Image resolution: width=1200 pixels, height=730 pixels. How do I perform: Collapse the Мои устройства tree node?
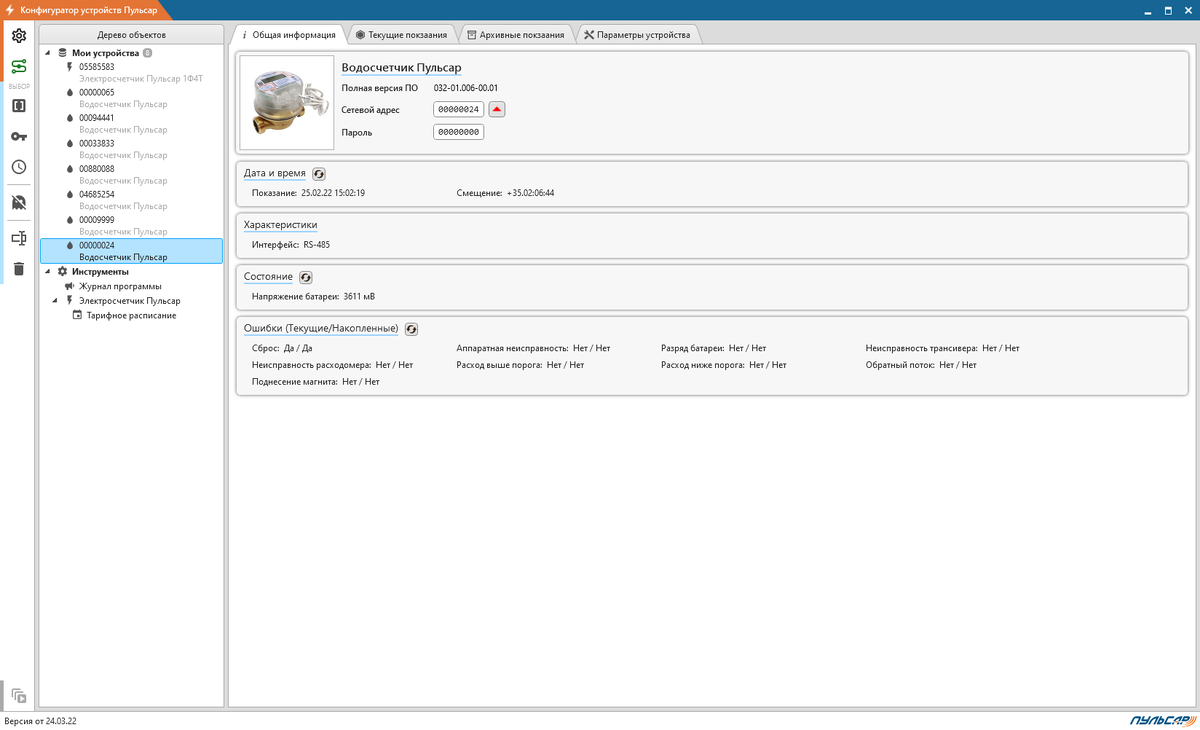[48, 53]
